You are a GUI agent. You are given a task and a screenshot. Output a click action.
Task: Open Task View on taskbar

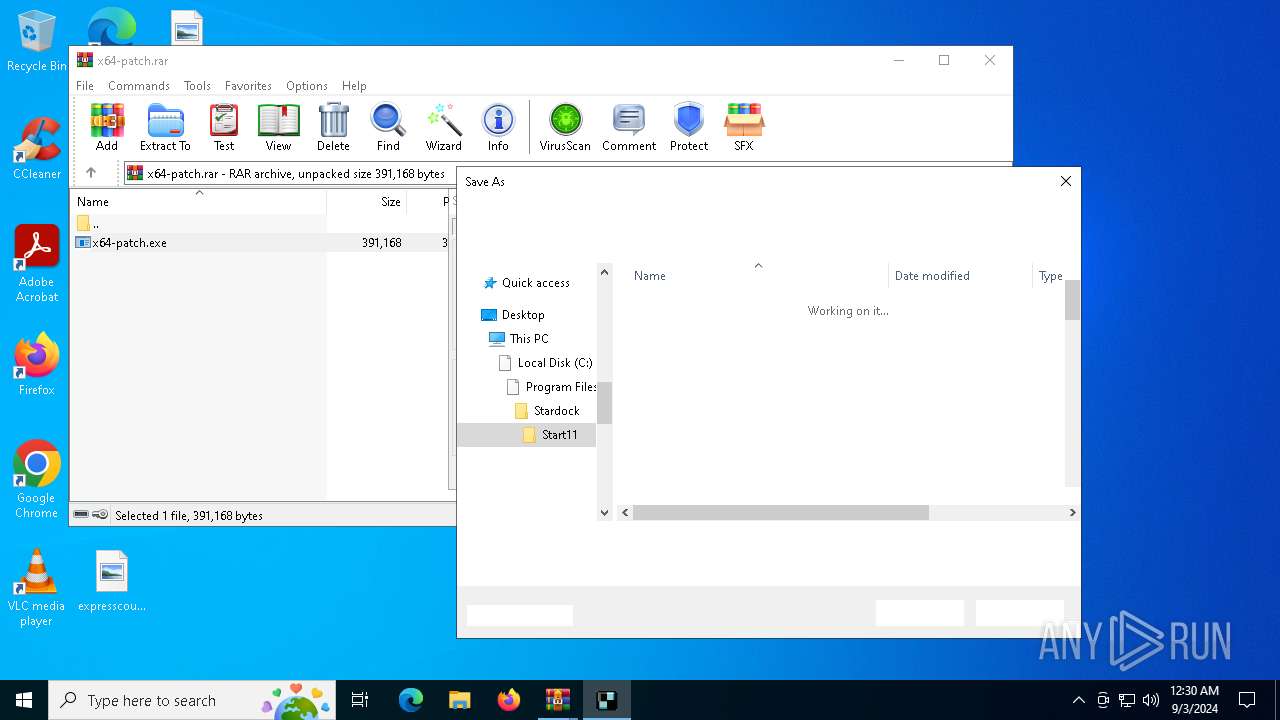[x=361, y=700]
